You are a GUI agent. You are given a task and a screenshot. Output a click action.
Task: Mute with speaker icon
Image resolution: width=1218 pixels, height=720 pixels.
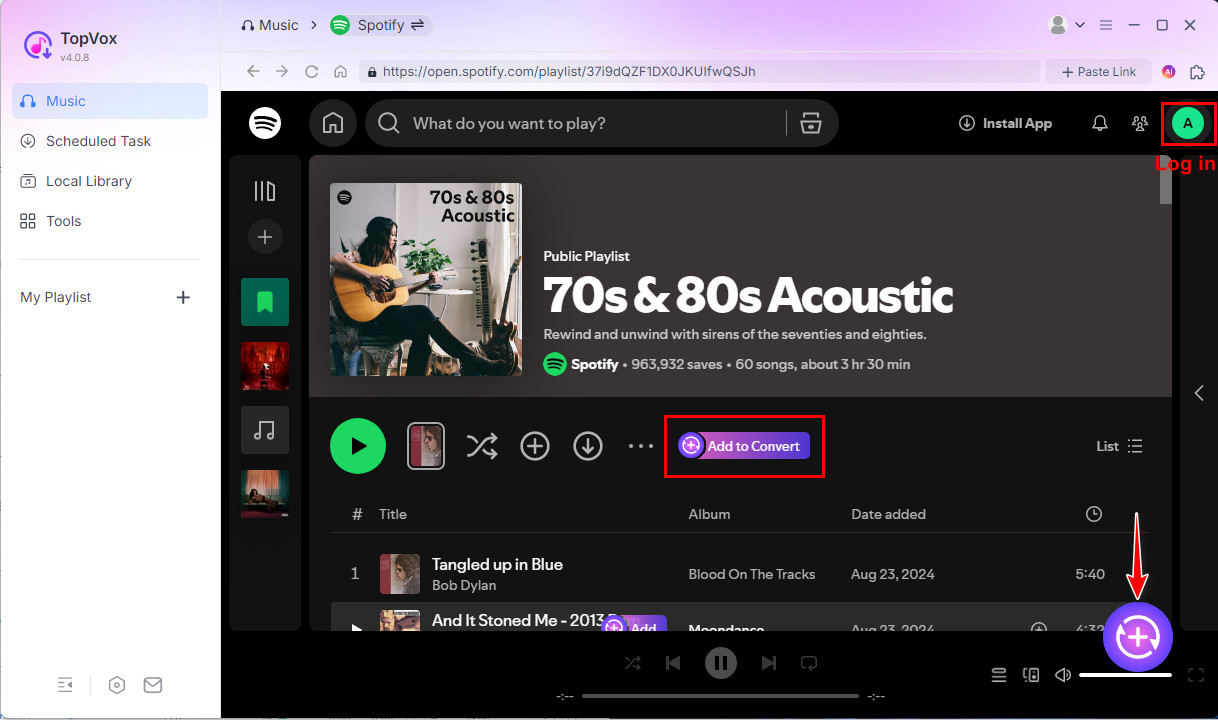(1063, 675)
